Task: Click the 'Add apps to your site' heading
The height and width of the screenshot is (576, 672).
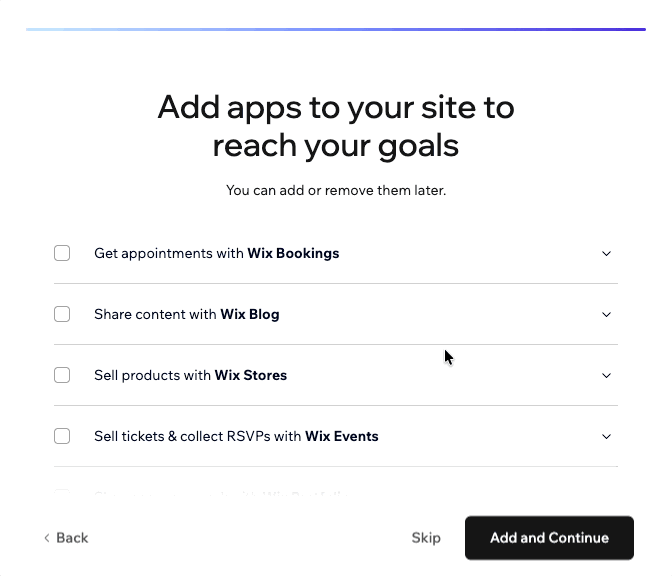Action: click(336, 125)
